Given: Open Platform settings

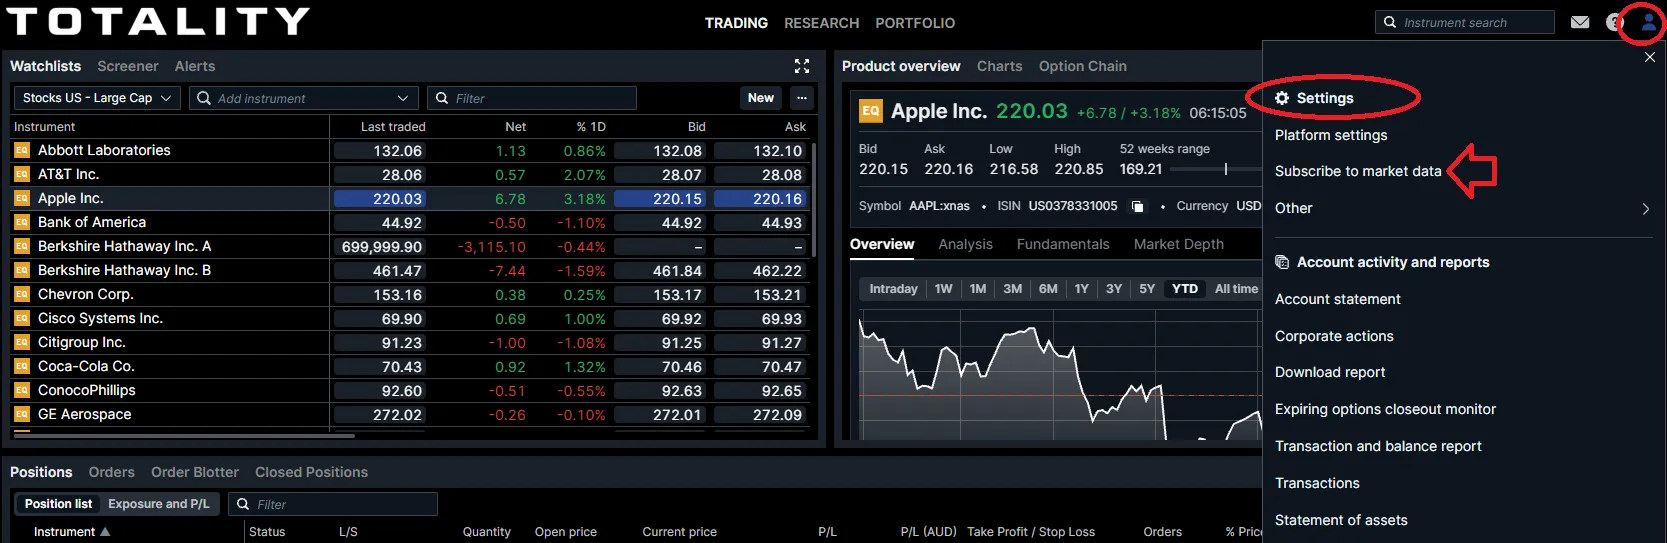Looking at the screenshot, I should (x=1331, y=135).
